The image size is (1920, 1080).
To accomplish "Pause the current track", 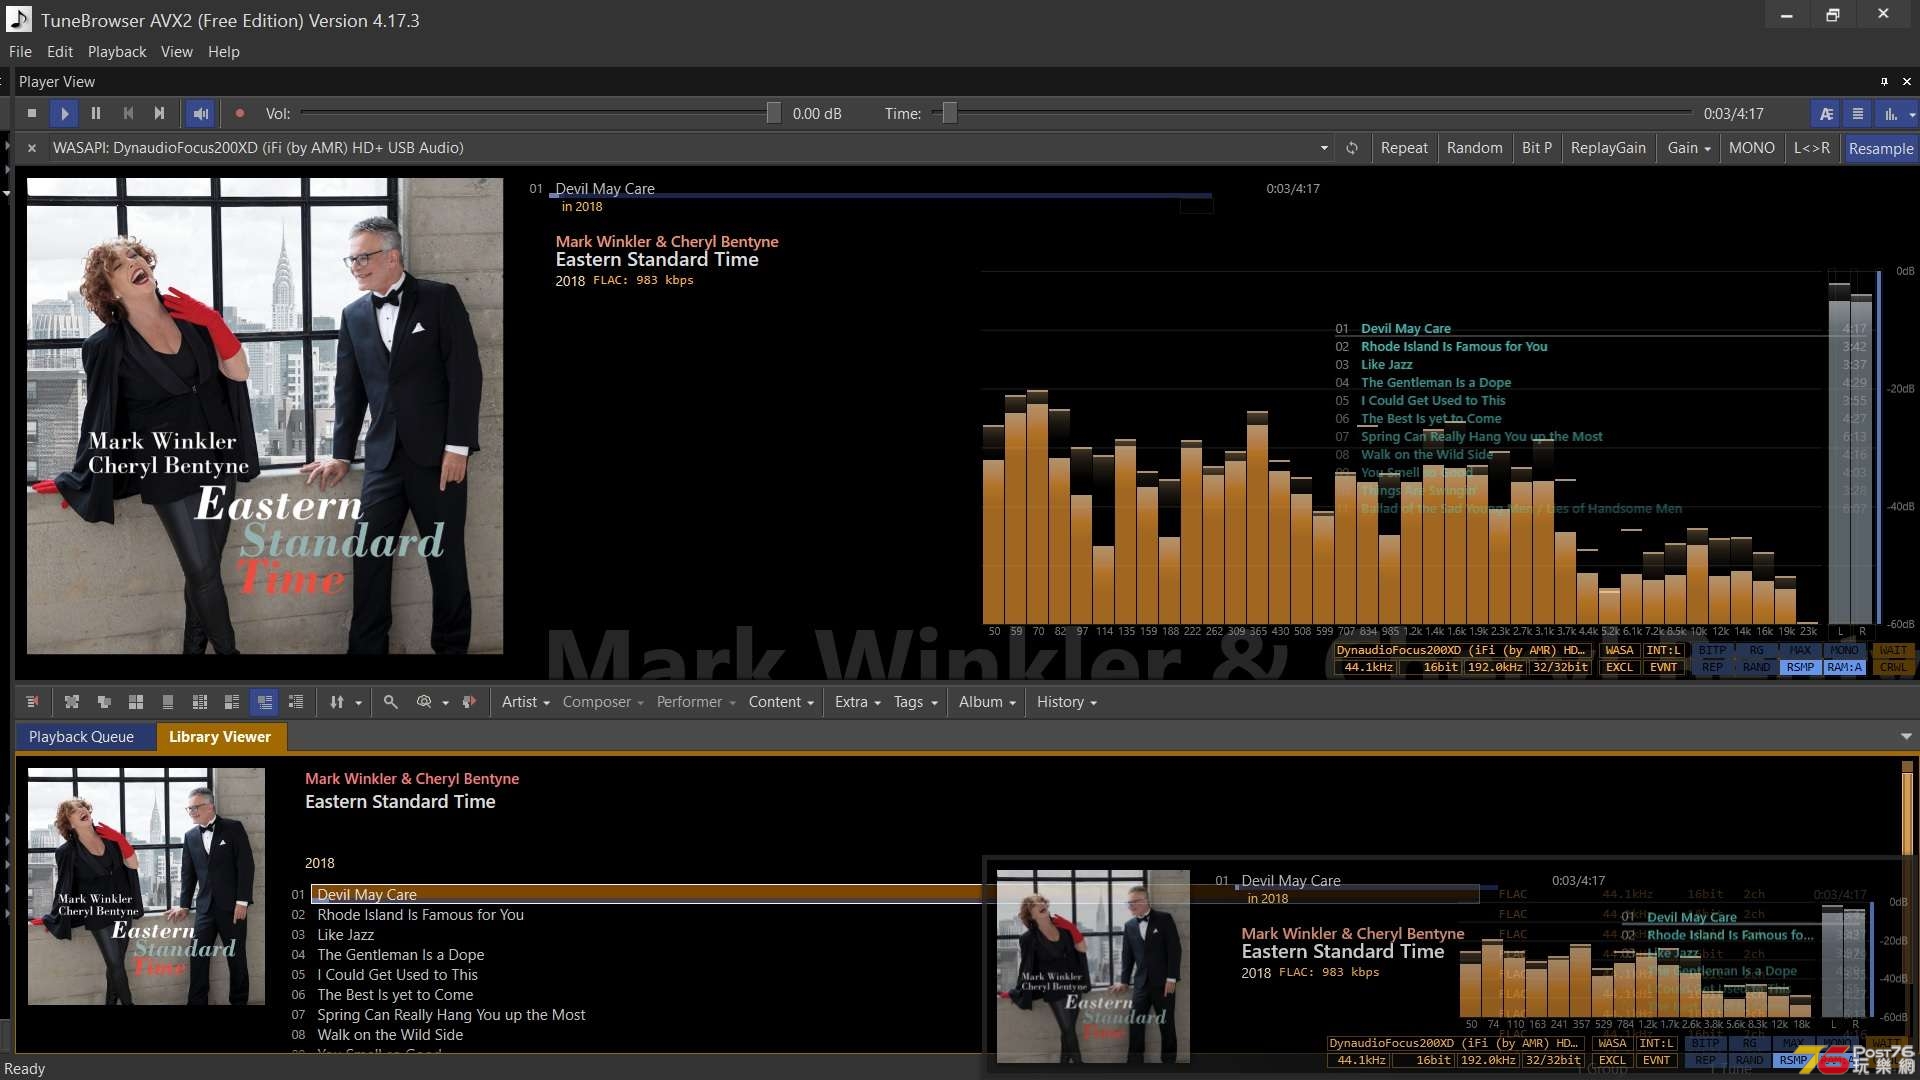I will tap(96, 114).
